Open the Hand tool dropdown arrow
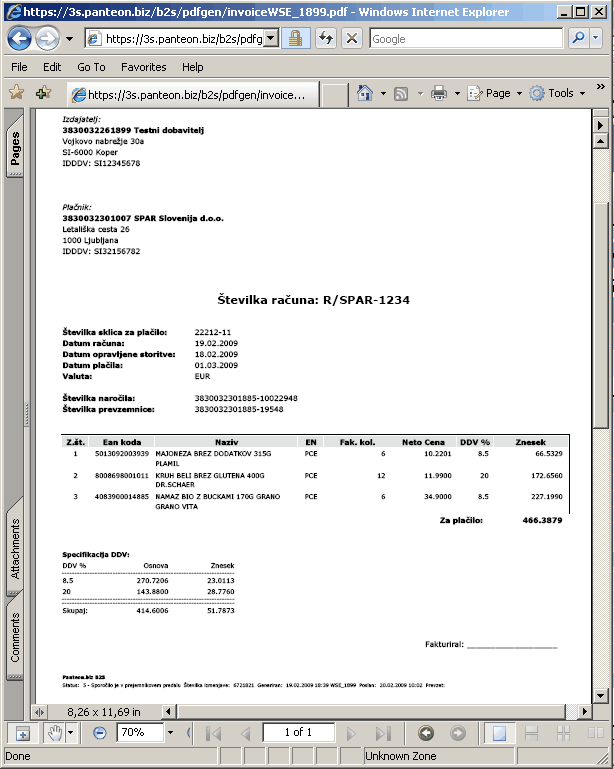614x769 pixels. (x=71, y=734)
